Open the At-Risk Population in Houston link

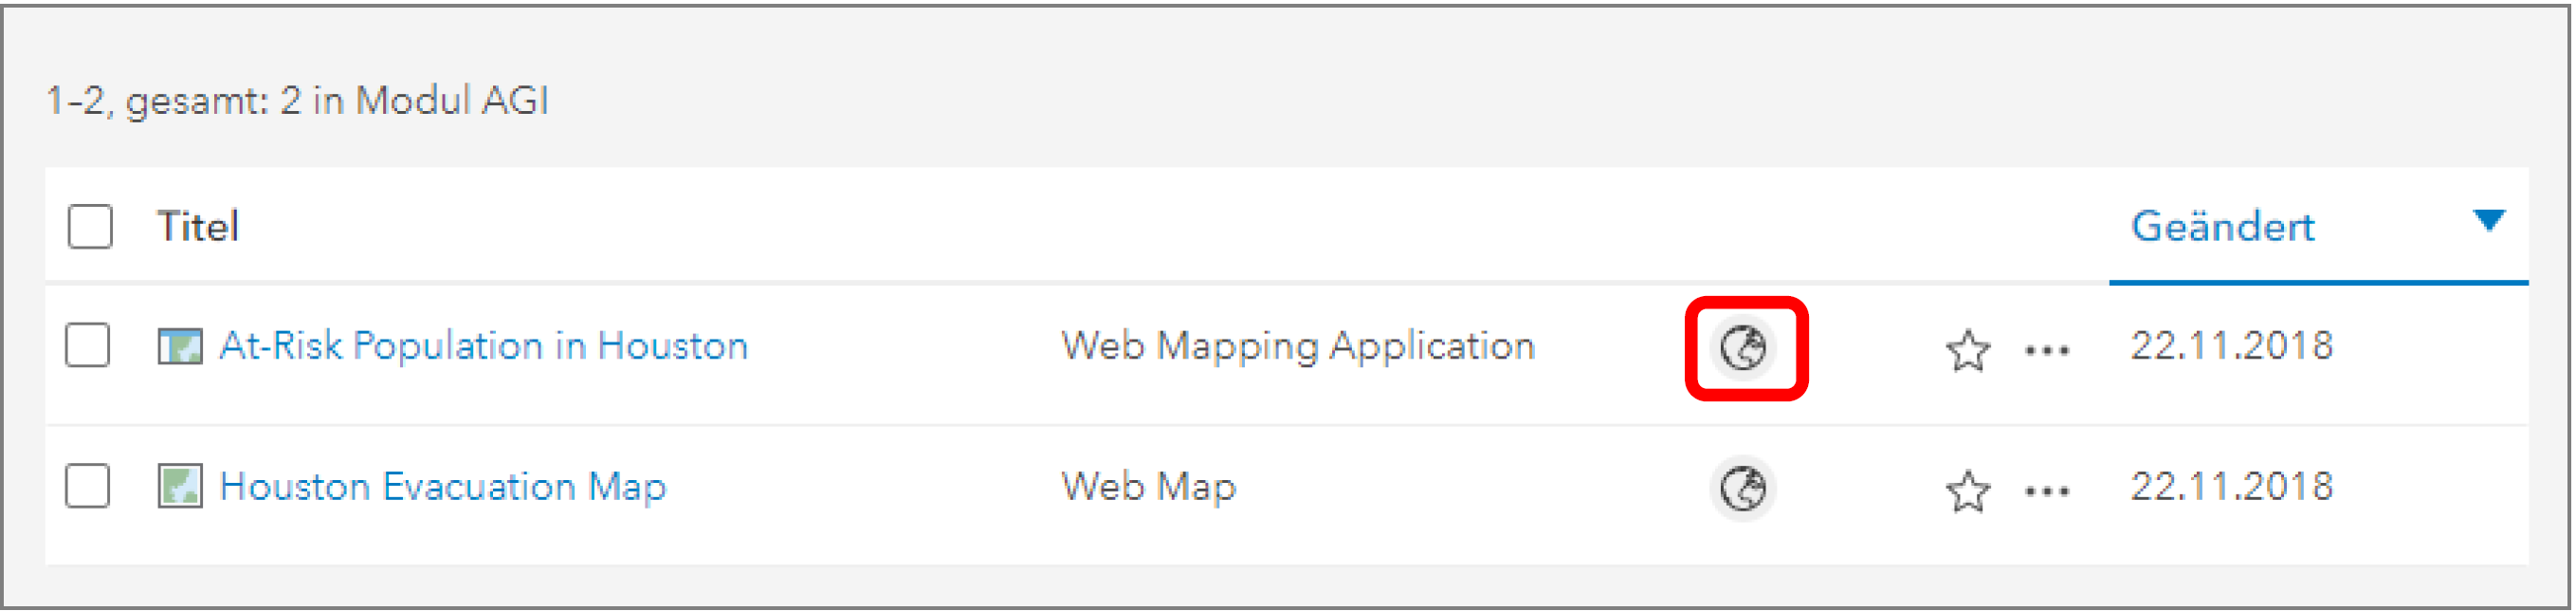coord(483,346)
